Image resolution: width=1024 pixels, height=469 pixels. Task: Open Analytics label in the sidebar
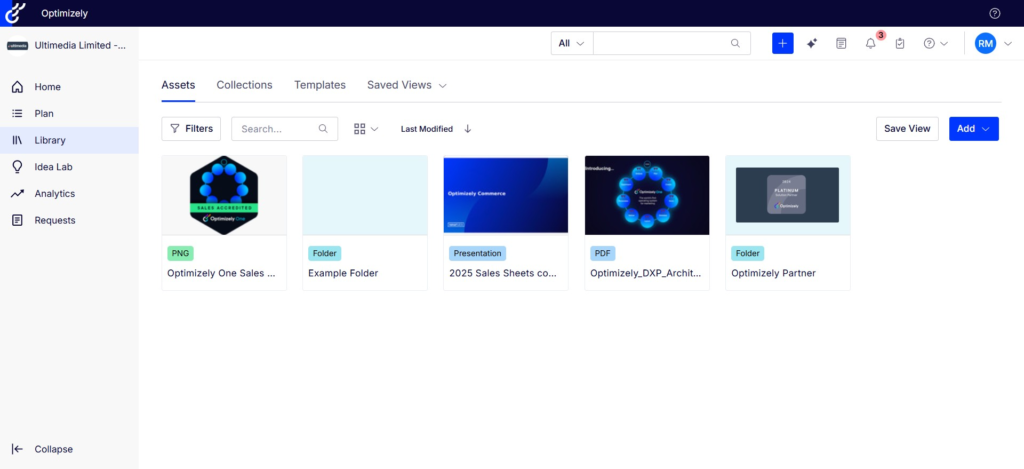point(55,194)
